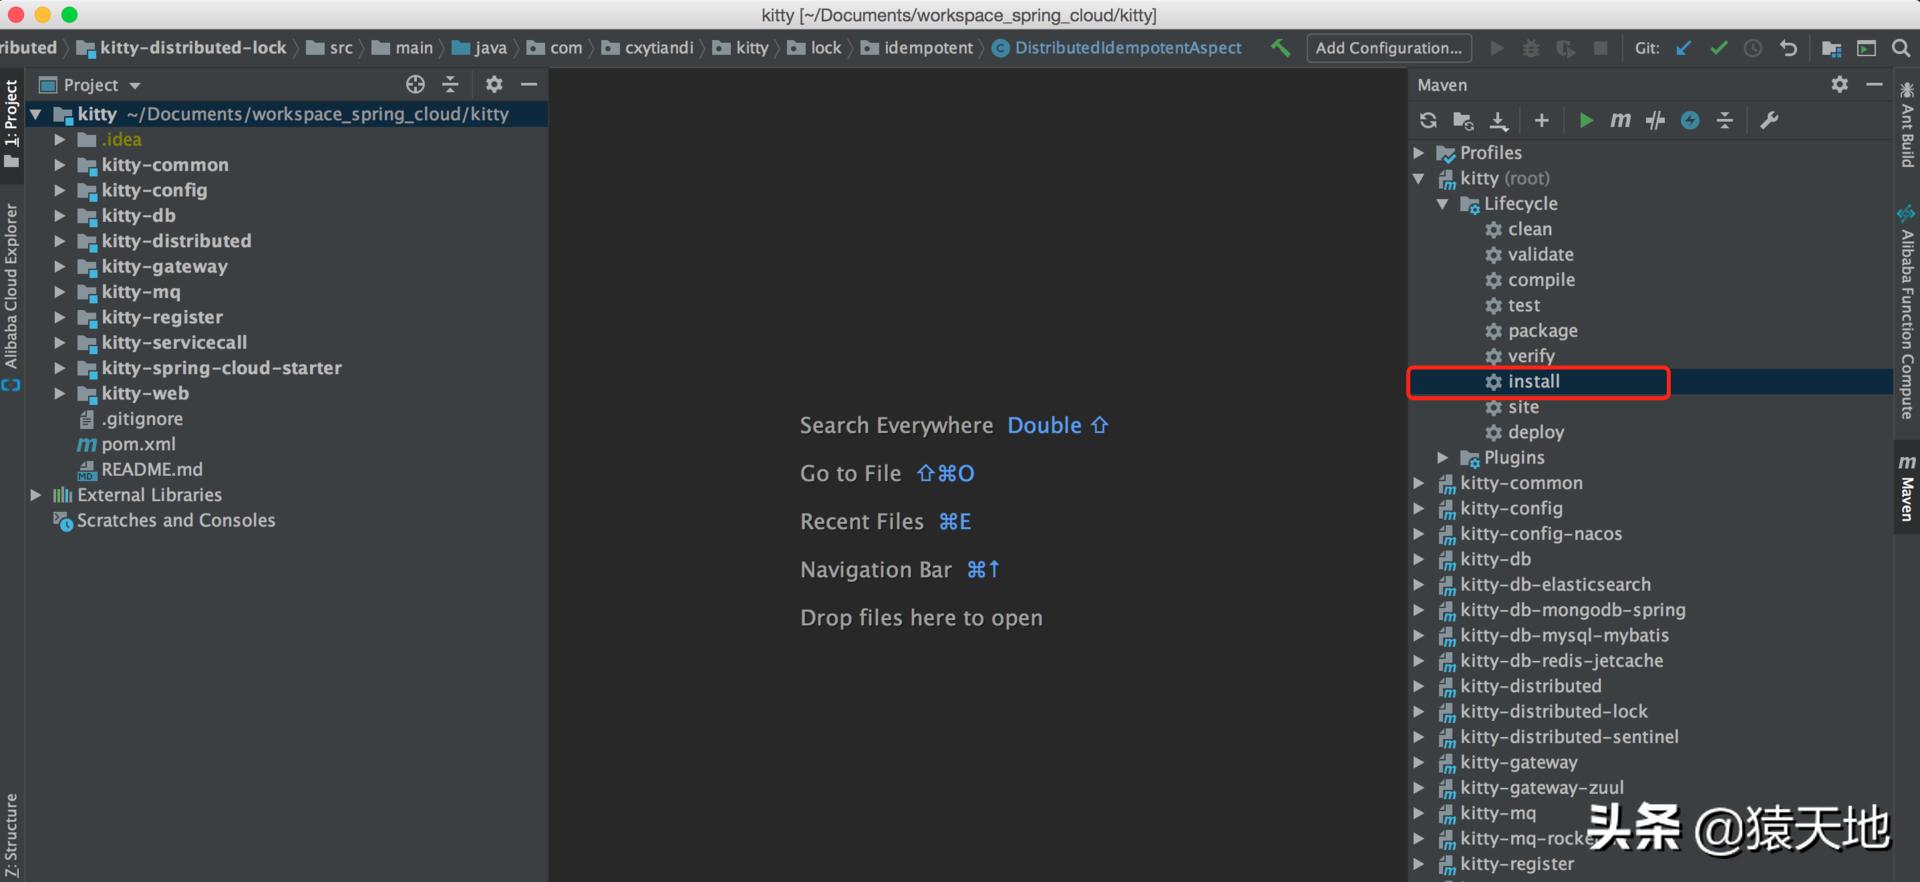This screenshot has height=882, width=1920.
Task: Open Project panel gear settings
Action: pyautogui.click(x=494, y=85)
